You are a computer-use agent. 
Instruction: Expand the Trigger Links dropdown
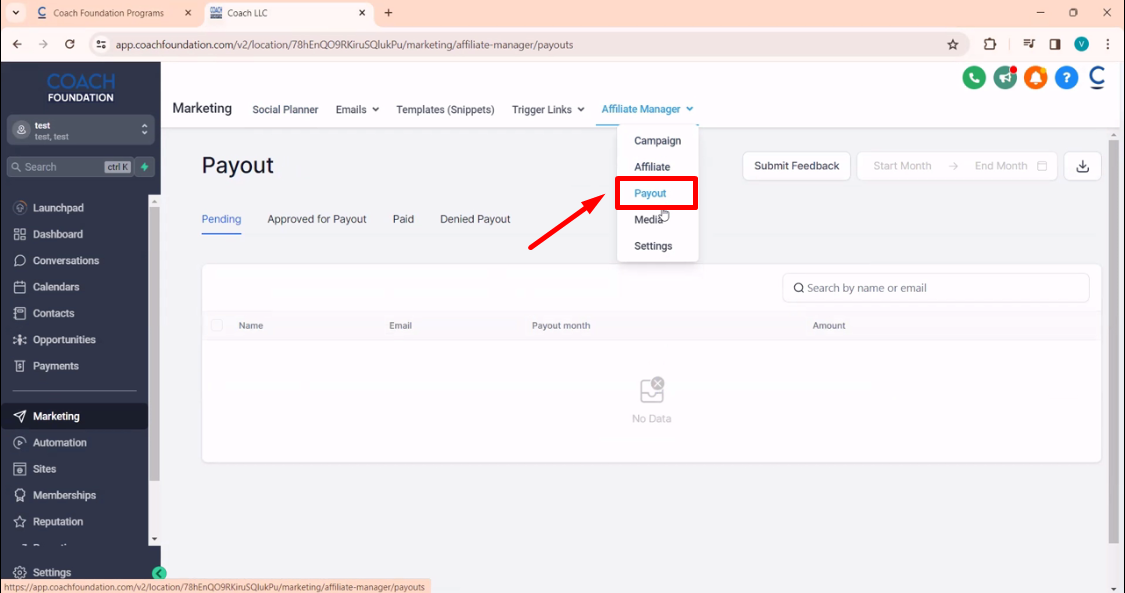548,110
